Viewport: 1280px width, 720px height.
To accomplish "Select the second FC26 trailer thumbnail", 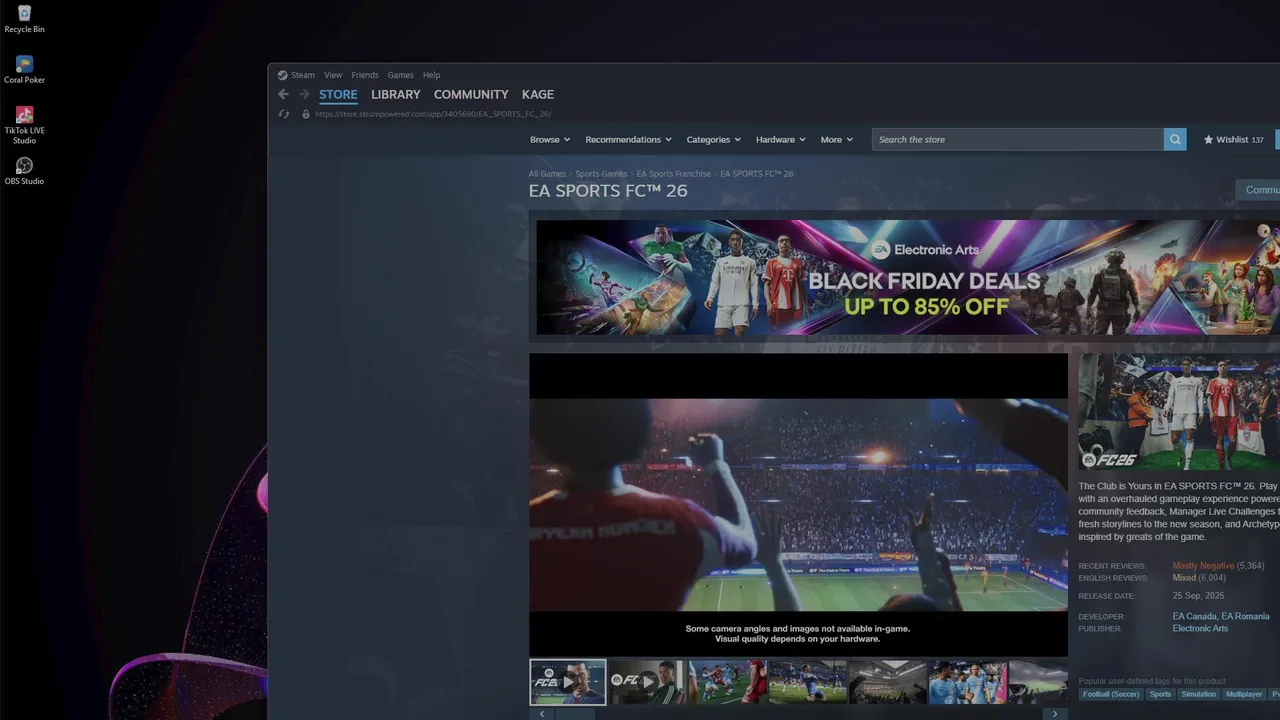I will tap(648, 682).
